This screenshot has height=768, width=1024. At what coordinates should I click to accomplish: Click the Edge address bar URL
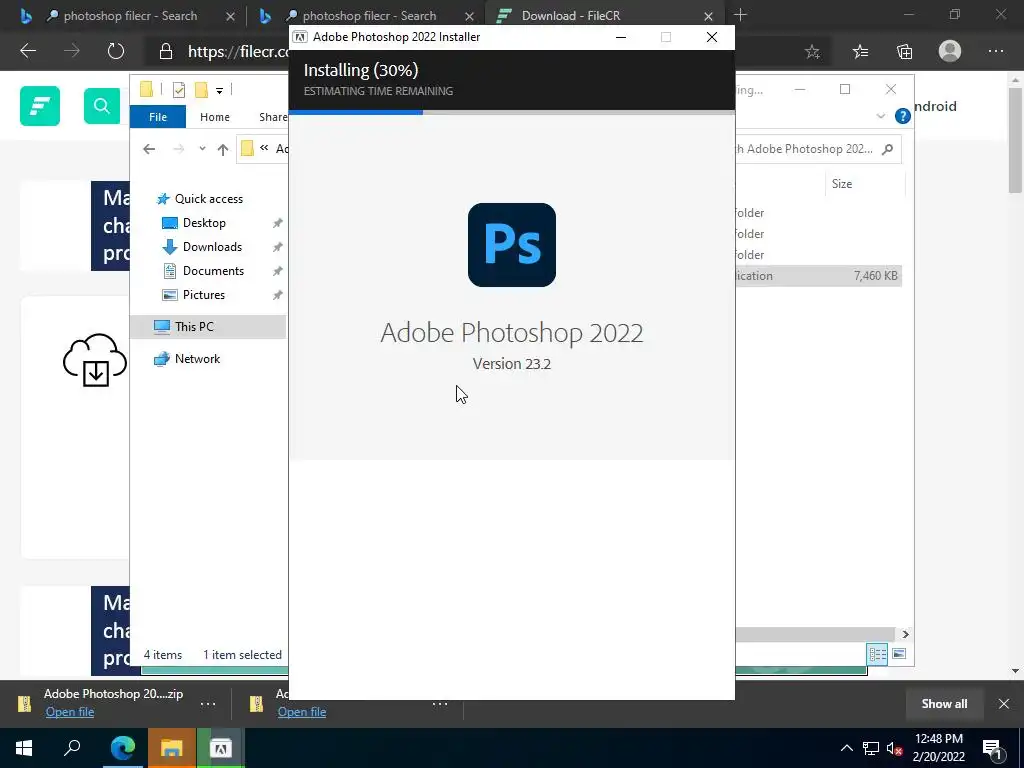238,51
